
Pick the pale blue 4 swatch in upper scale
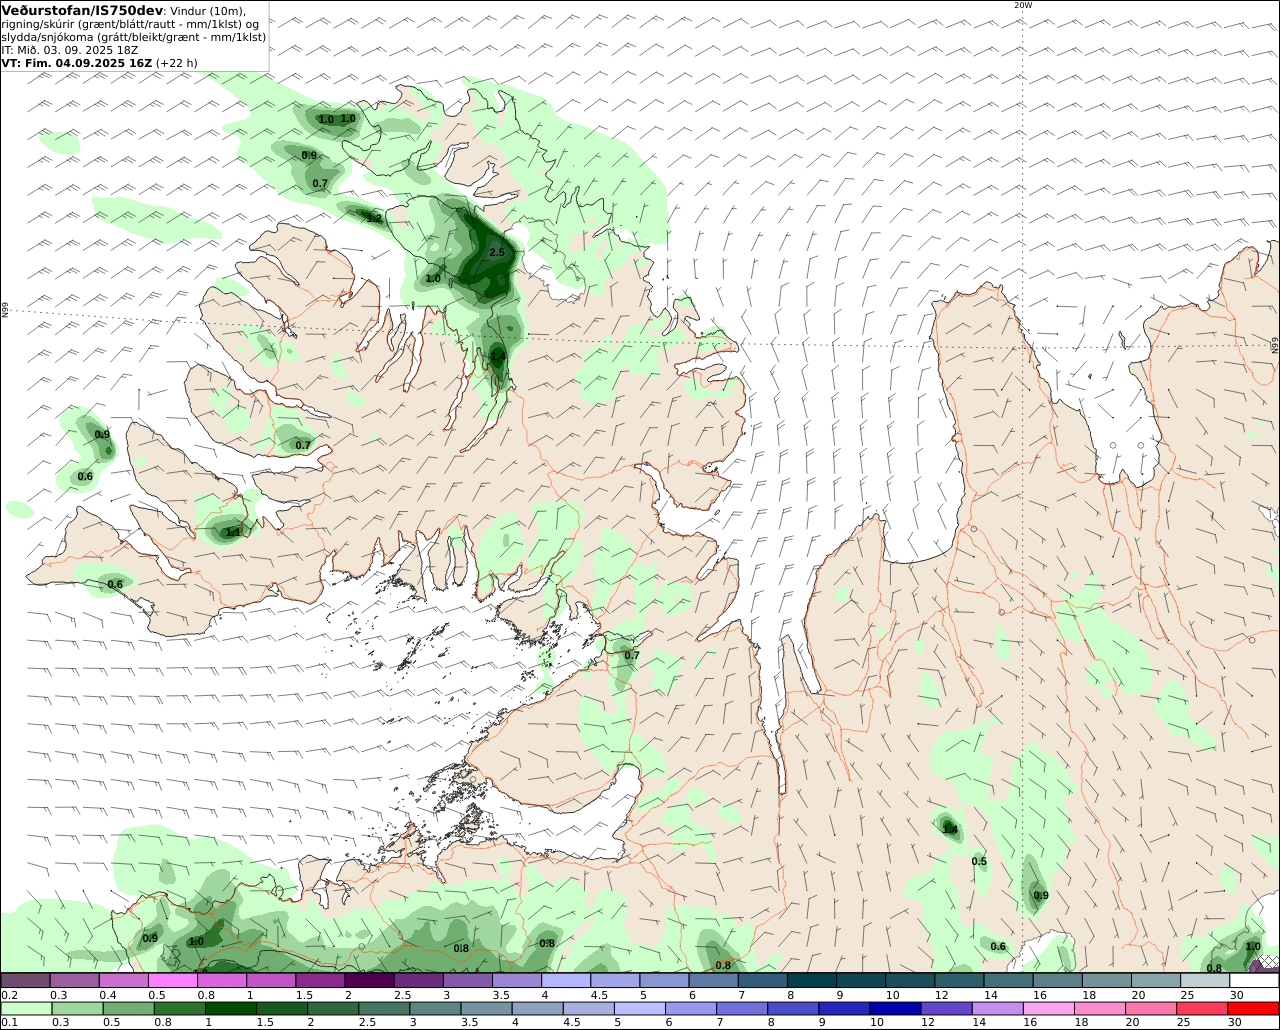[x=566, y=980]
